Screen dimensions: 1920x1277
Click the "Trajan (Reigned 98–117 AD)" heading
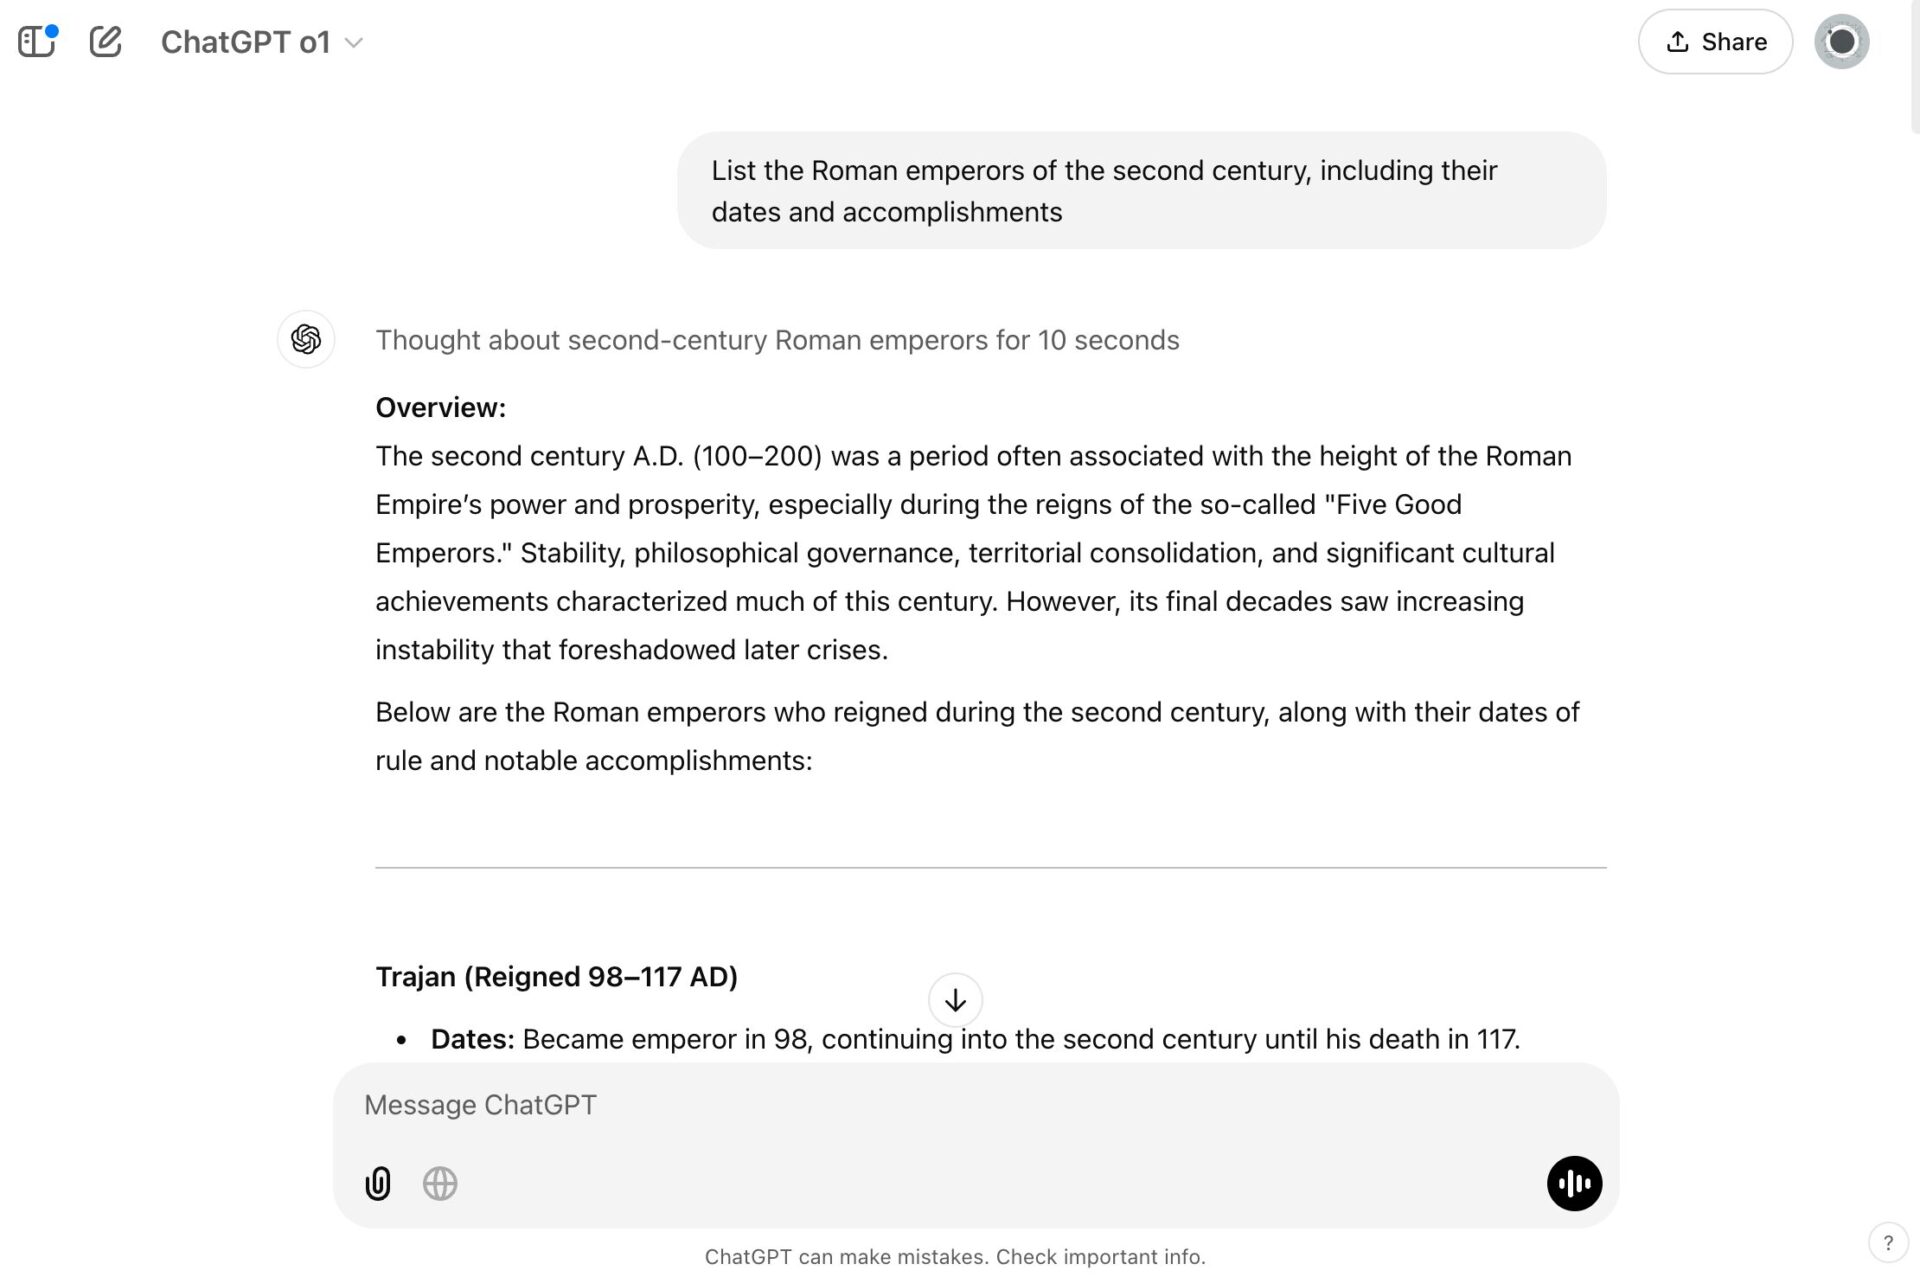point(556,977)
